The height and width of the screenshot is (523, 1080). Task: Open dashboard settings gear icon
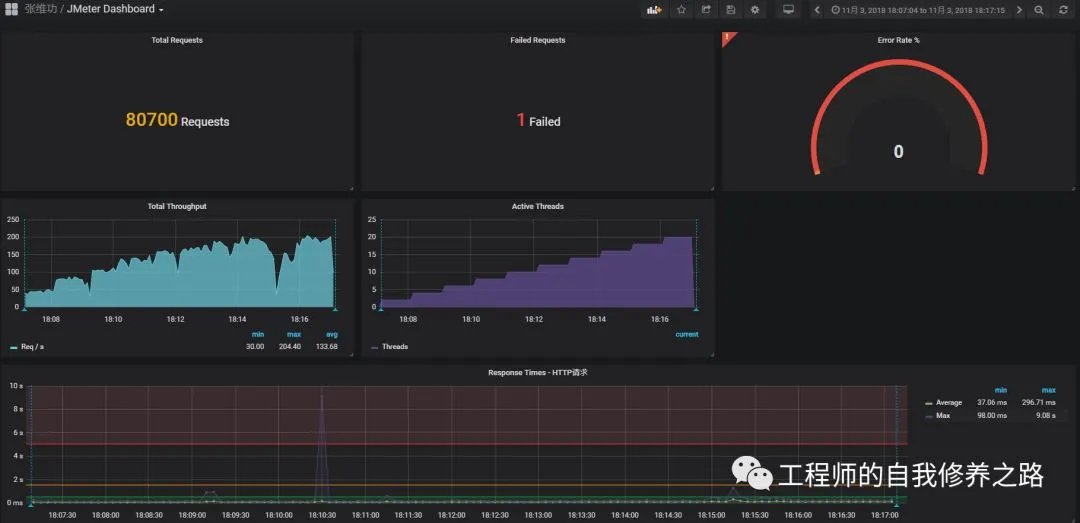(x=755, y=10)
